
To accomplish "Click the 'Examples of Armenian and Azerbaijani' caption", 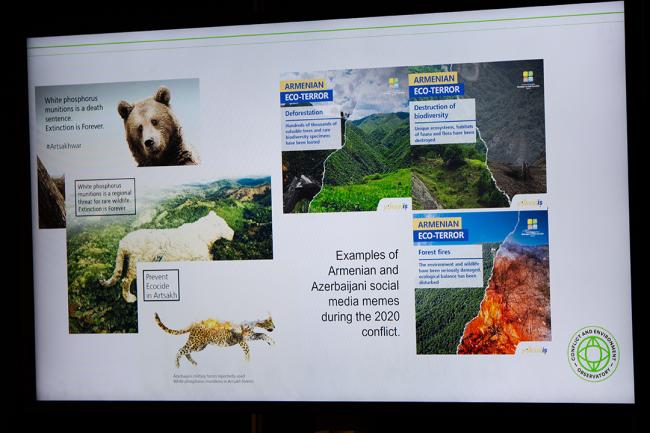I will click(x=356, y=293).
